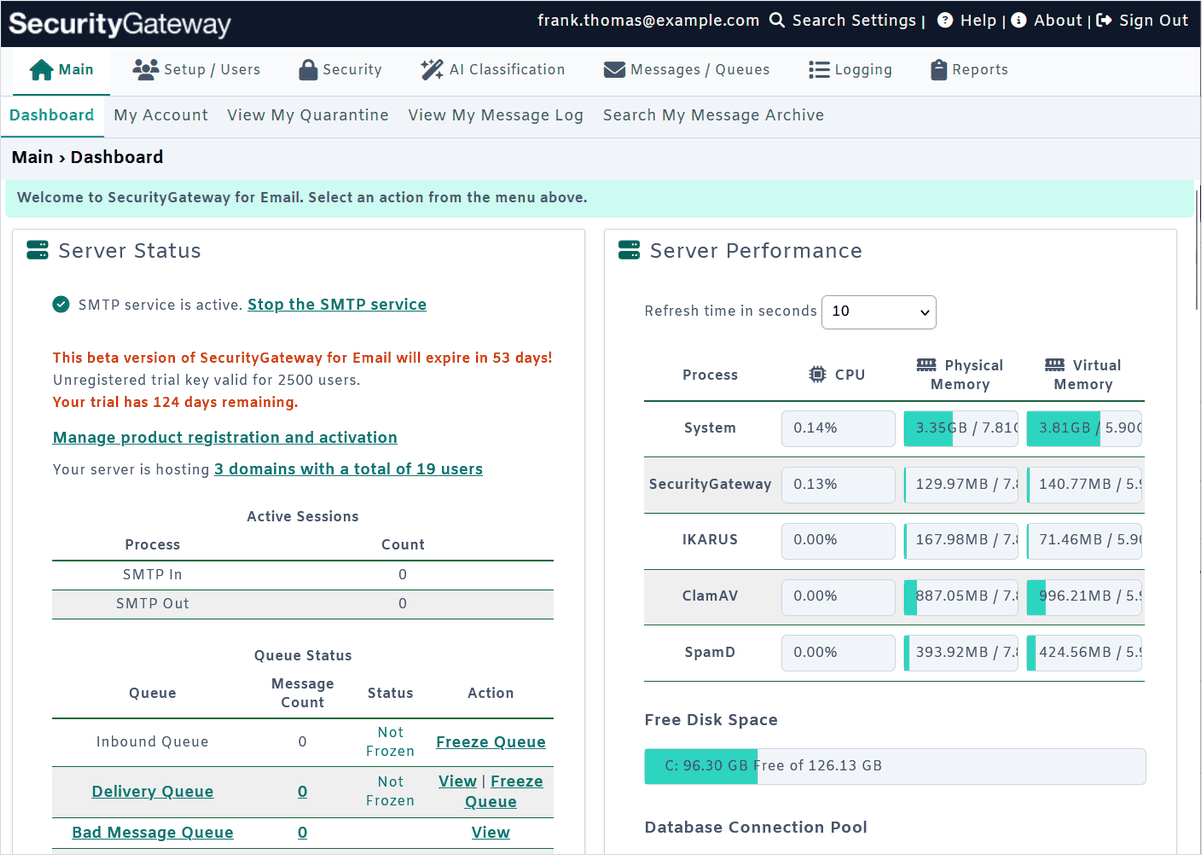Click the page vertical scrollbar
Viewport: 1202px width, 855px height.
click(x=1197, y=250)
